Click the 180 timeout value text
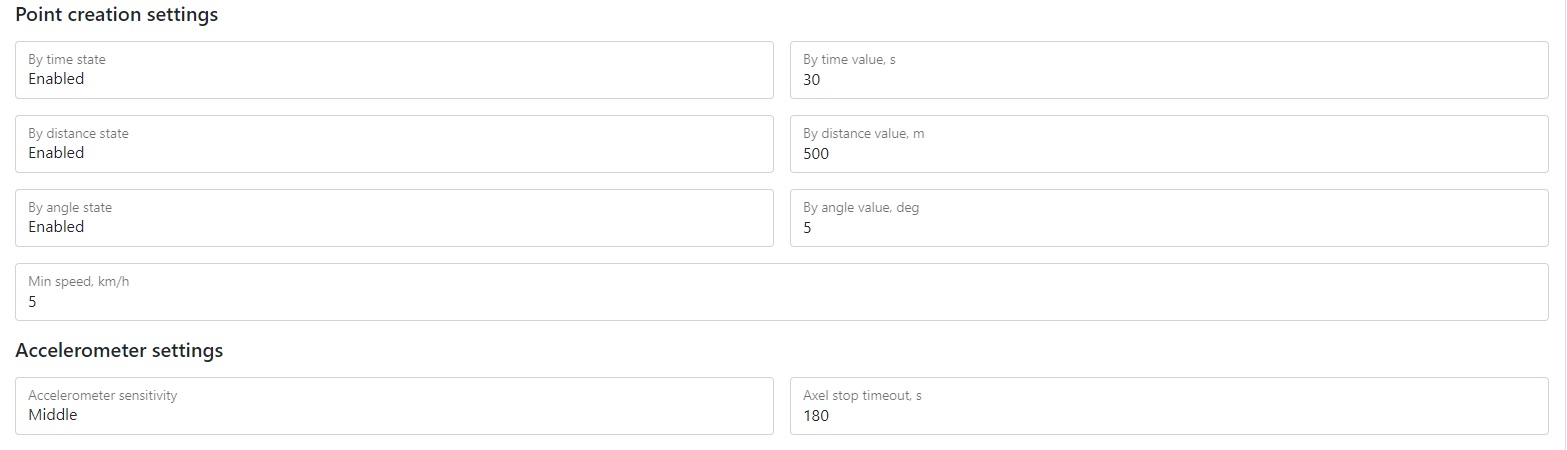 point(816,415)
